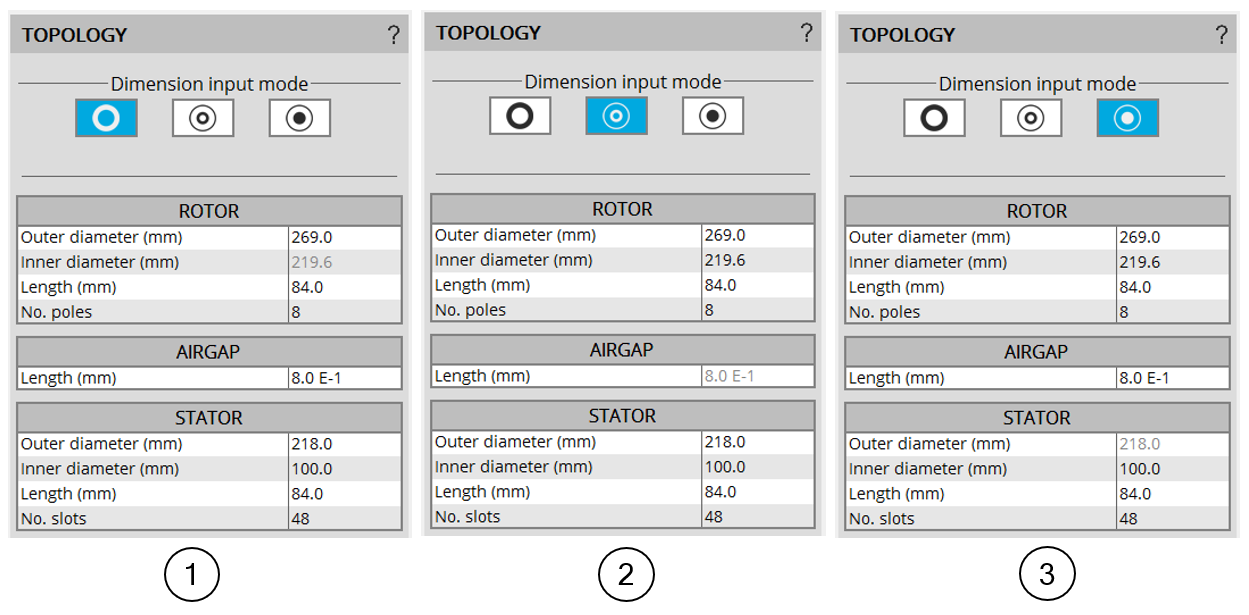This screenshot has height=615, width=1249.
Task: Switch panel 2 to filled-dot dimension mode
Action: click(713, 116)
